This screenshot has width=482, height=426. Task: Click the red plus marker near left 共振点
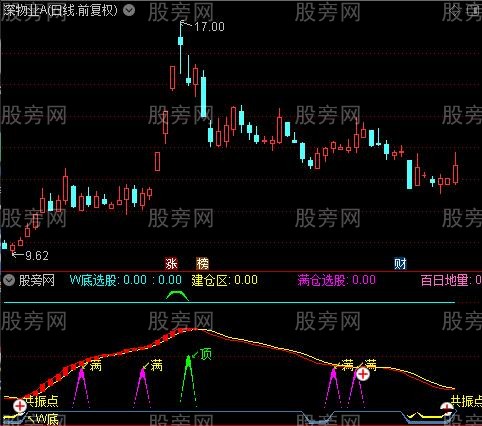point(20,406)
